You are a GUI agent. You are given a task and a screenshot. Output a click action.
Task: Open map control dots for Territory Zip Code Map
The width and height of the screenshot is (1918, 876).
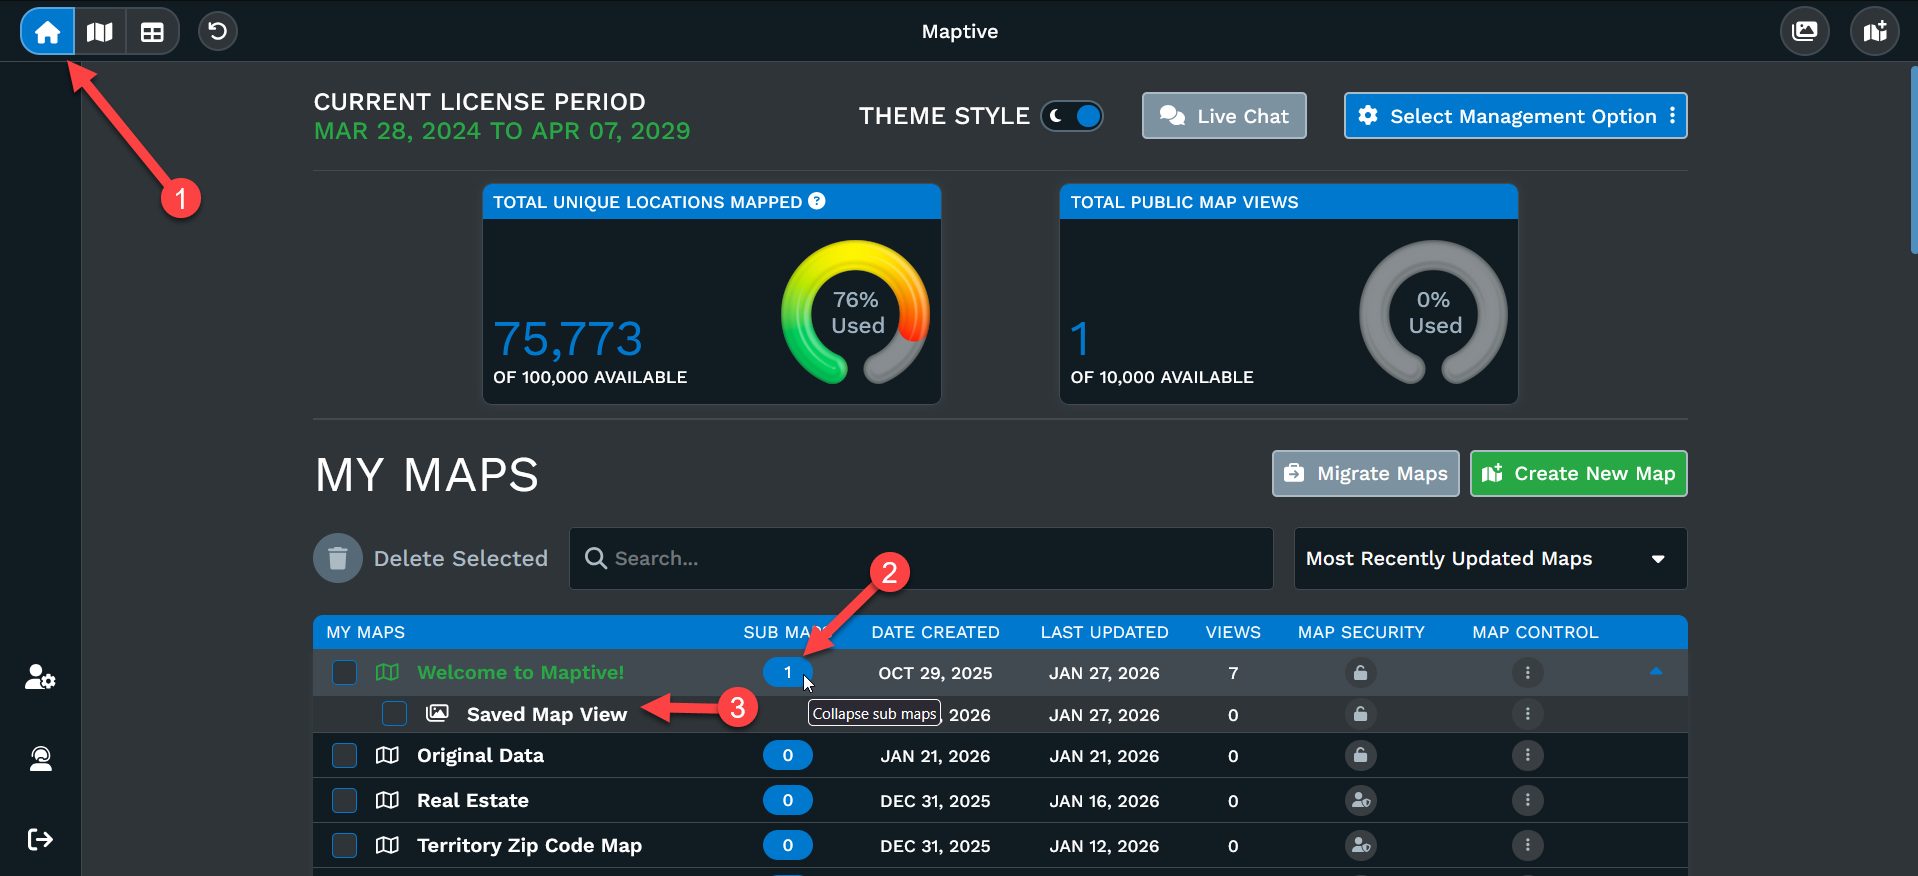[x=1527, y=845]
